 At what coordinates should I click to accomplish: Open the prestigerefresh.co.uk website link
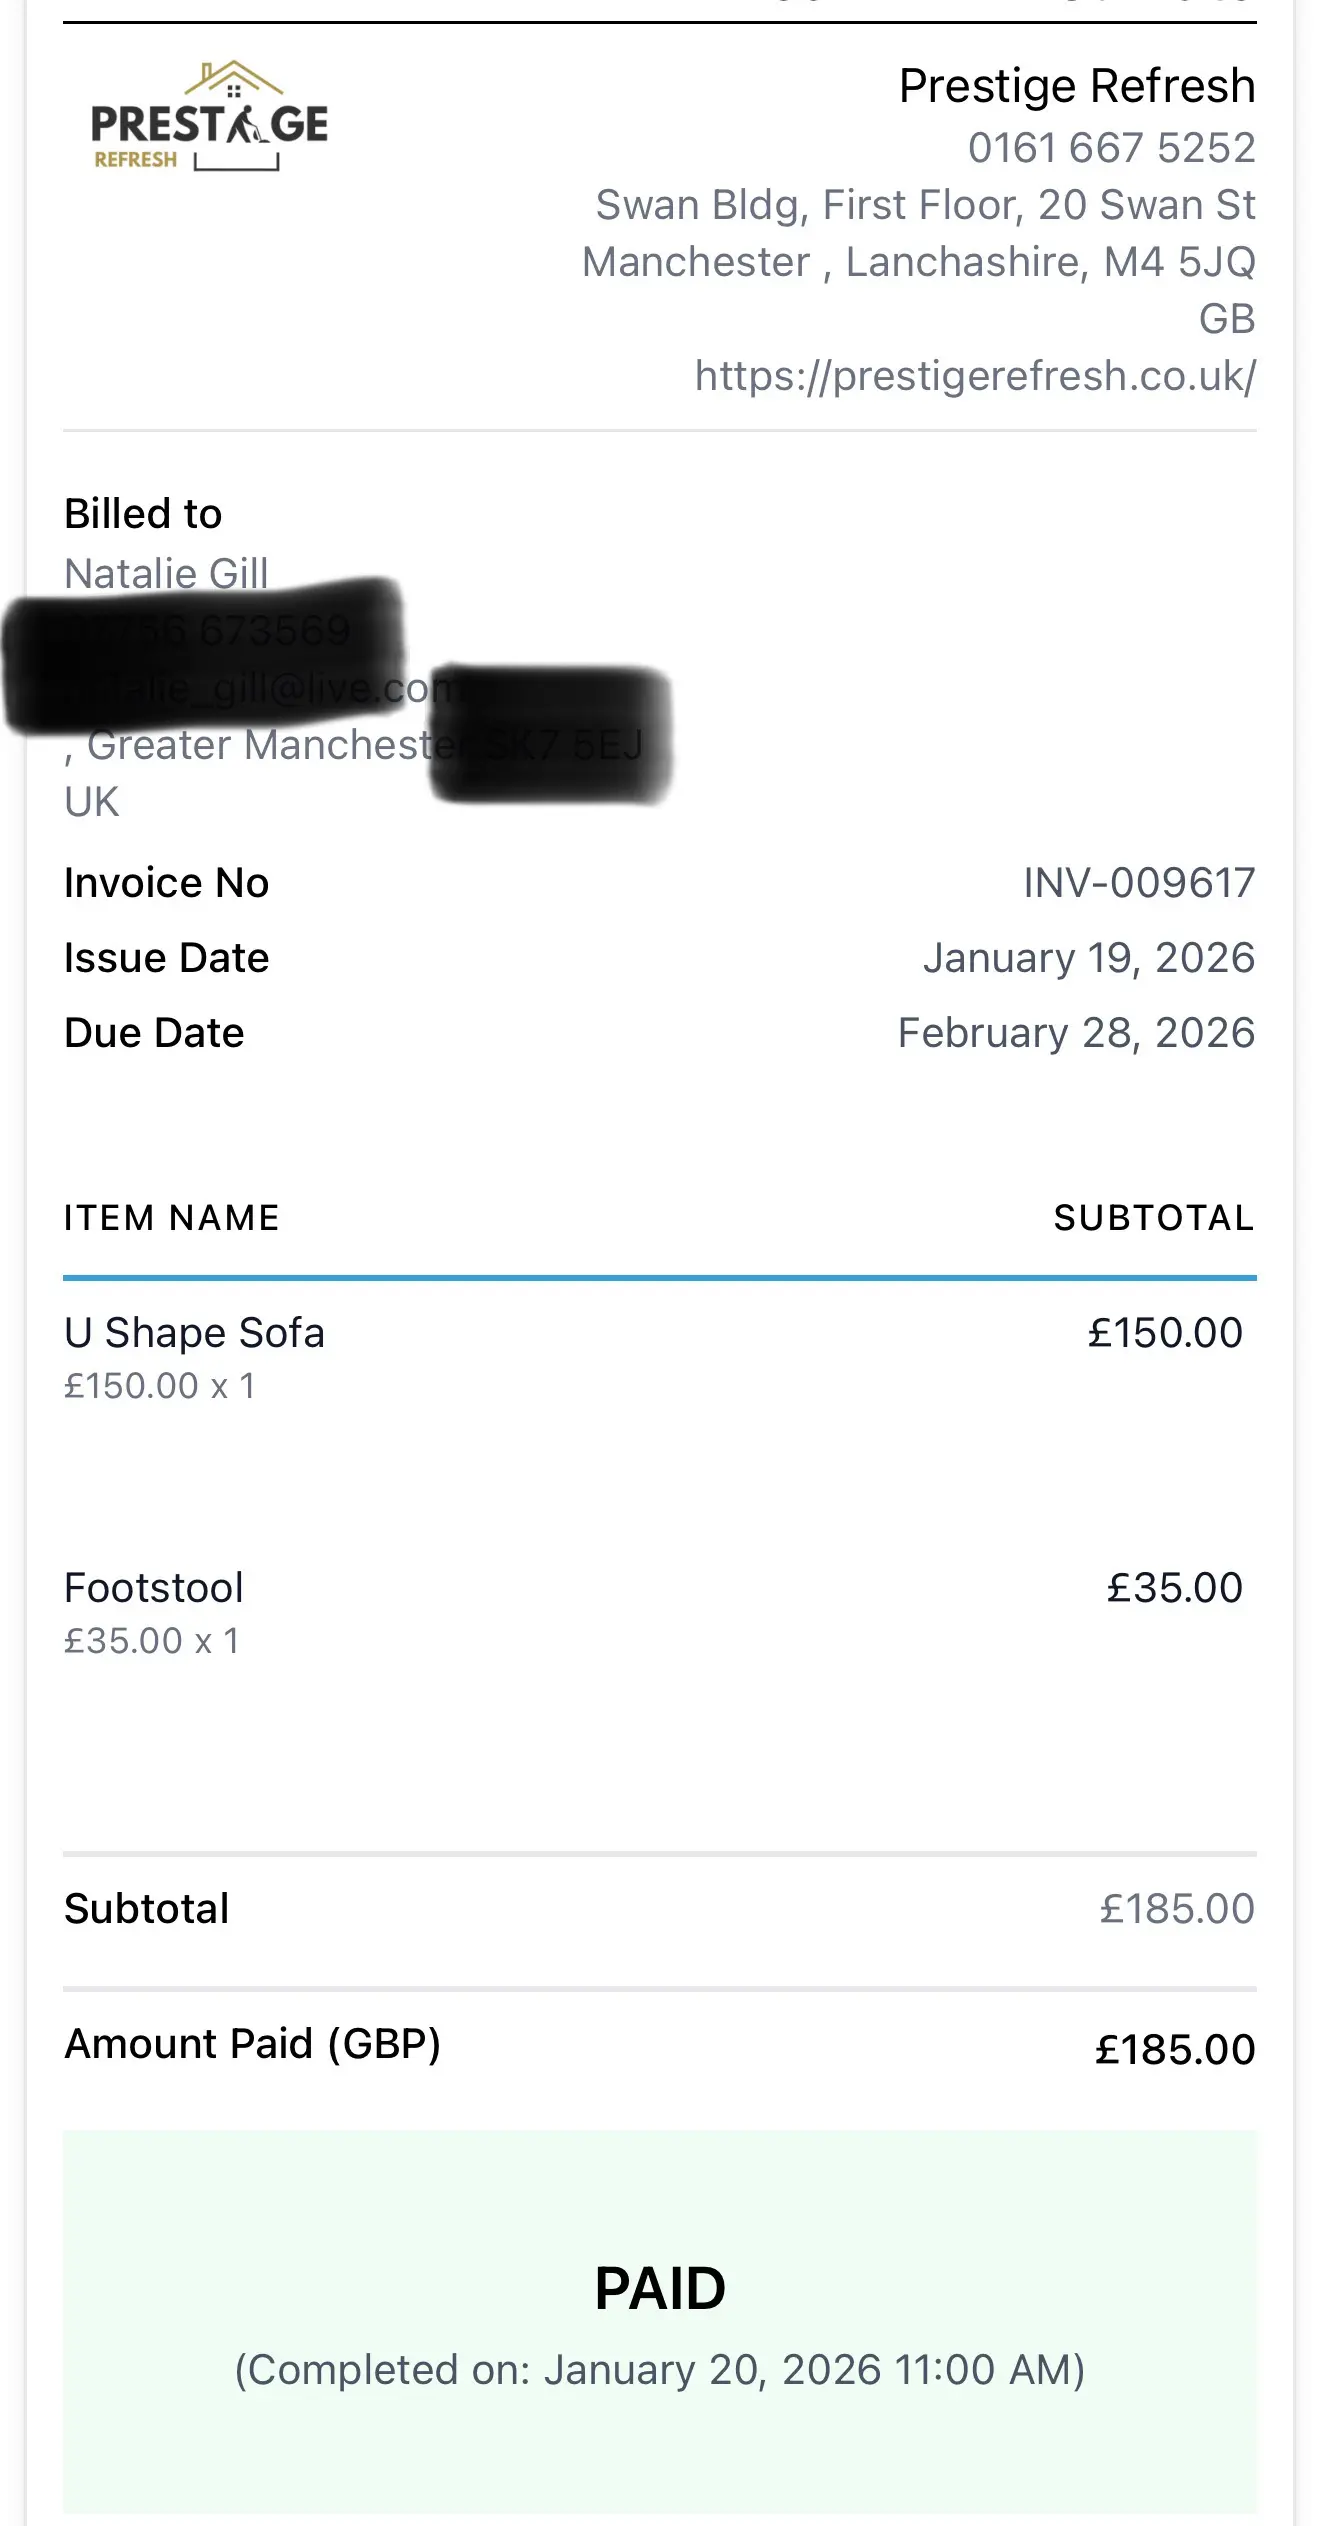point(975,376)
